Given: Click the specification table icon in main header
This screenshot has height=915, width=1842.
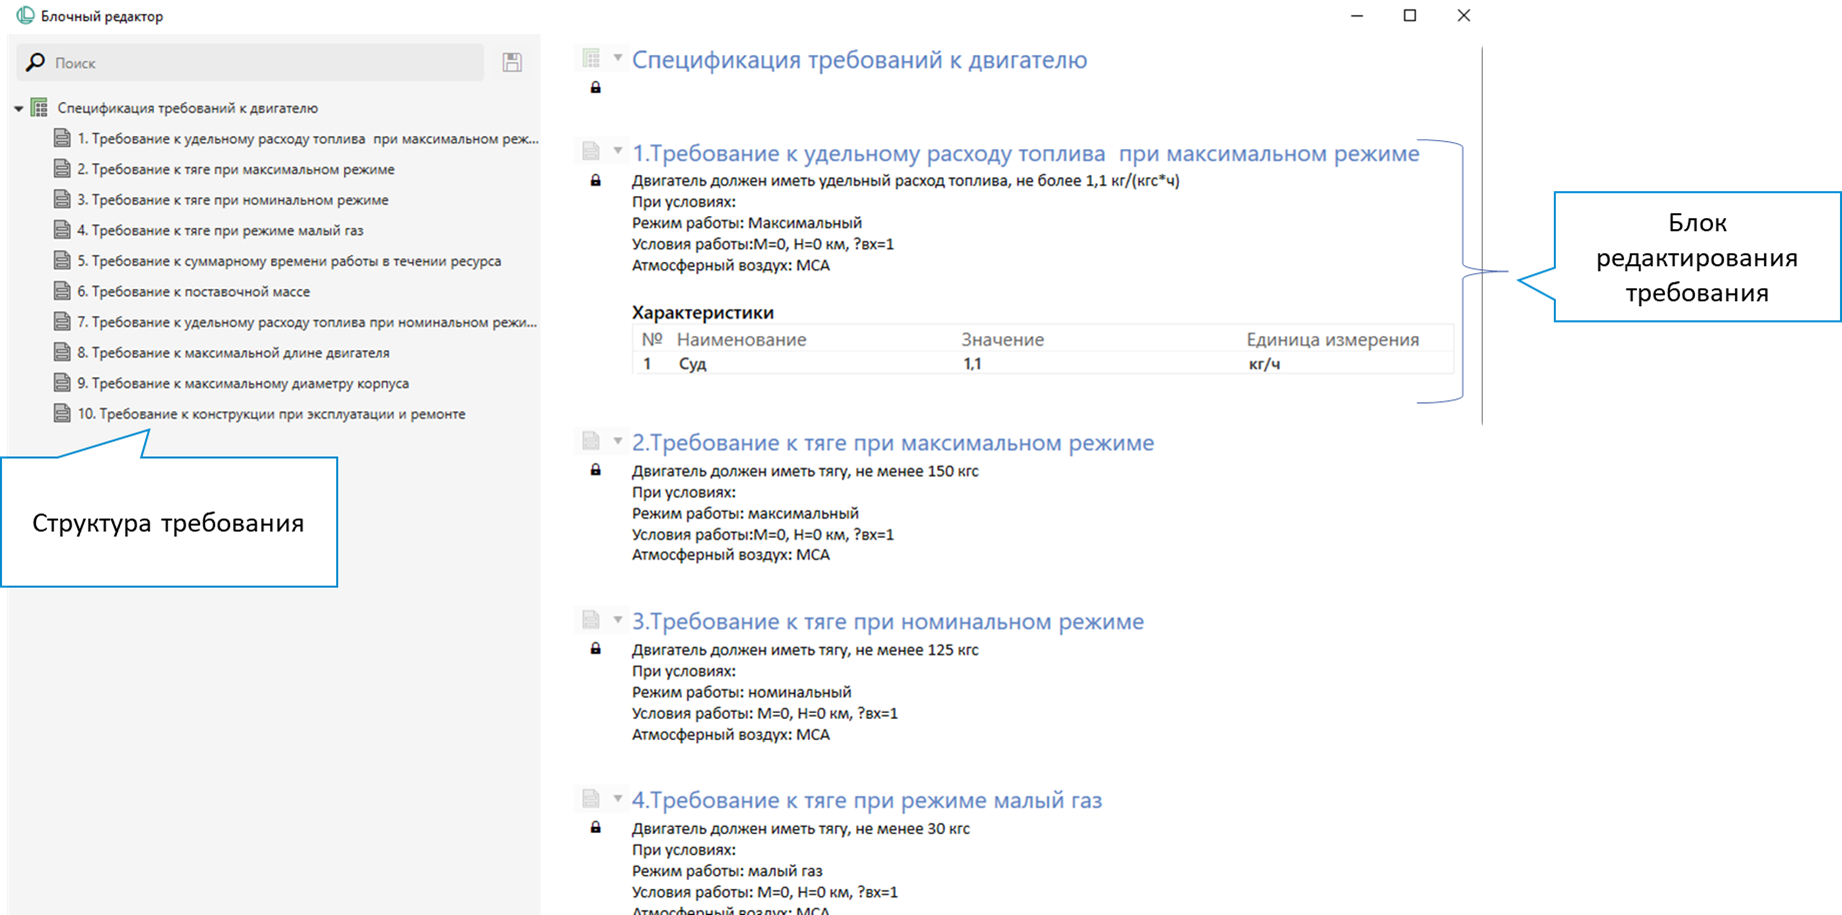Looking at the screenshot, I should click(x=591, y=59).
